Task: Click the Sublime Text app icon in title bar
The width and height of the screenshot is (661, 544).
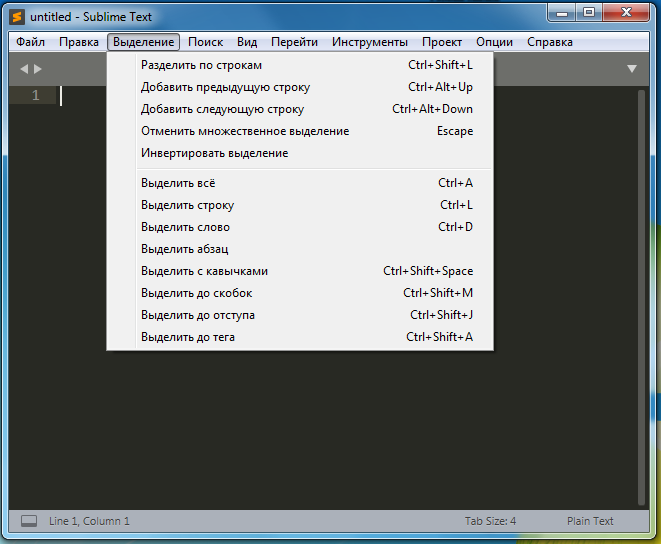Action: click(x=17, y=17)
